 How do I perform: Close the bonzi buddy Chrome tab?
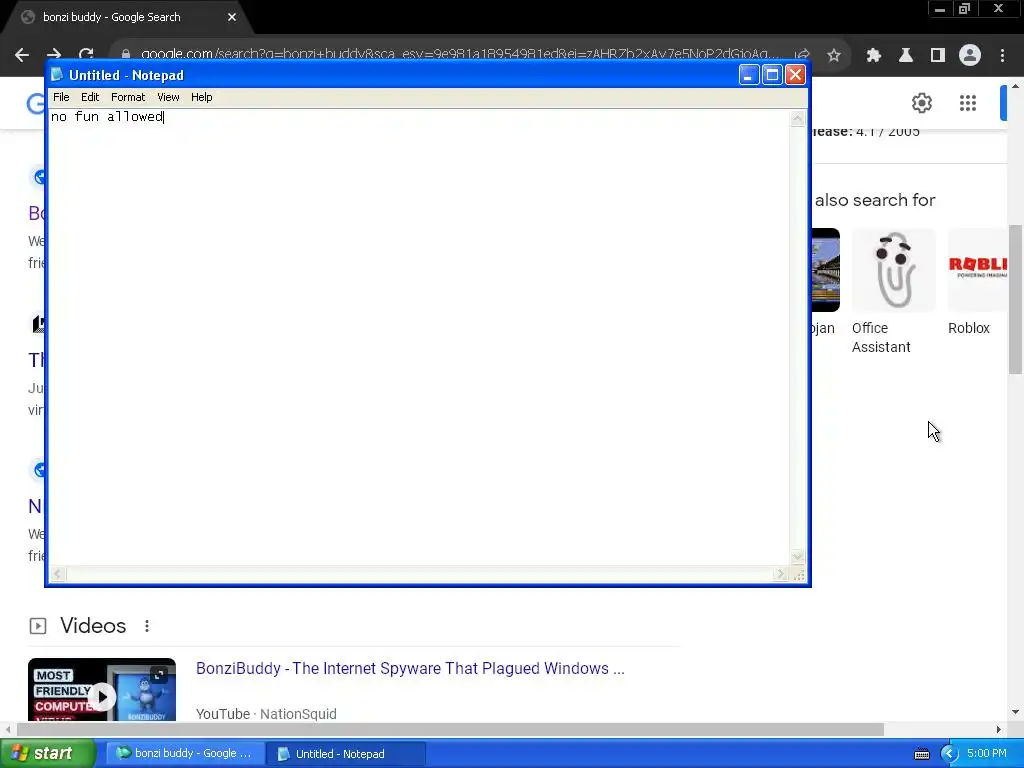pyautogui.click(x=232, y=17)
